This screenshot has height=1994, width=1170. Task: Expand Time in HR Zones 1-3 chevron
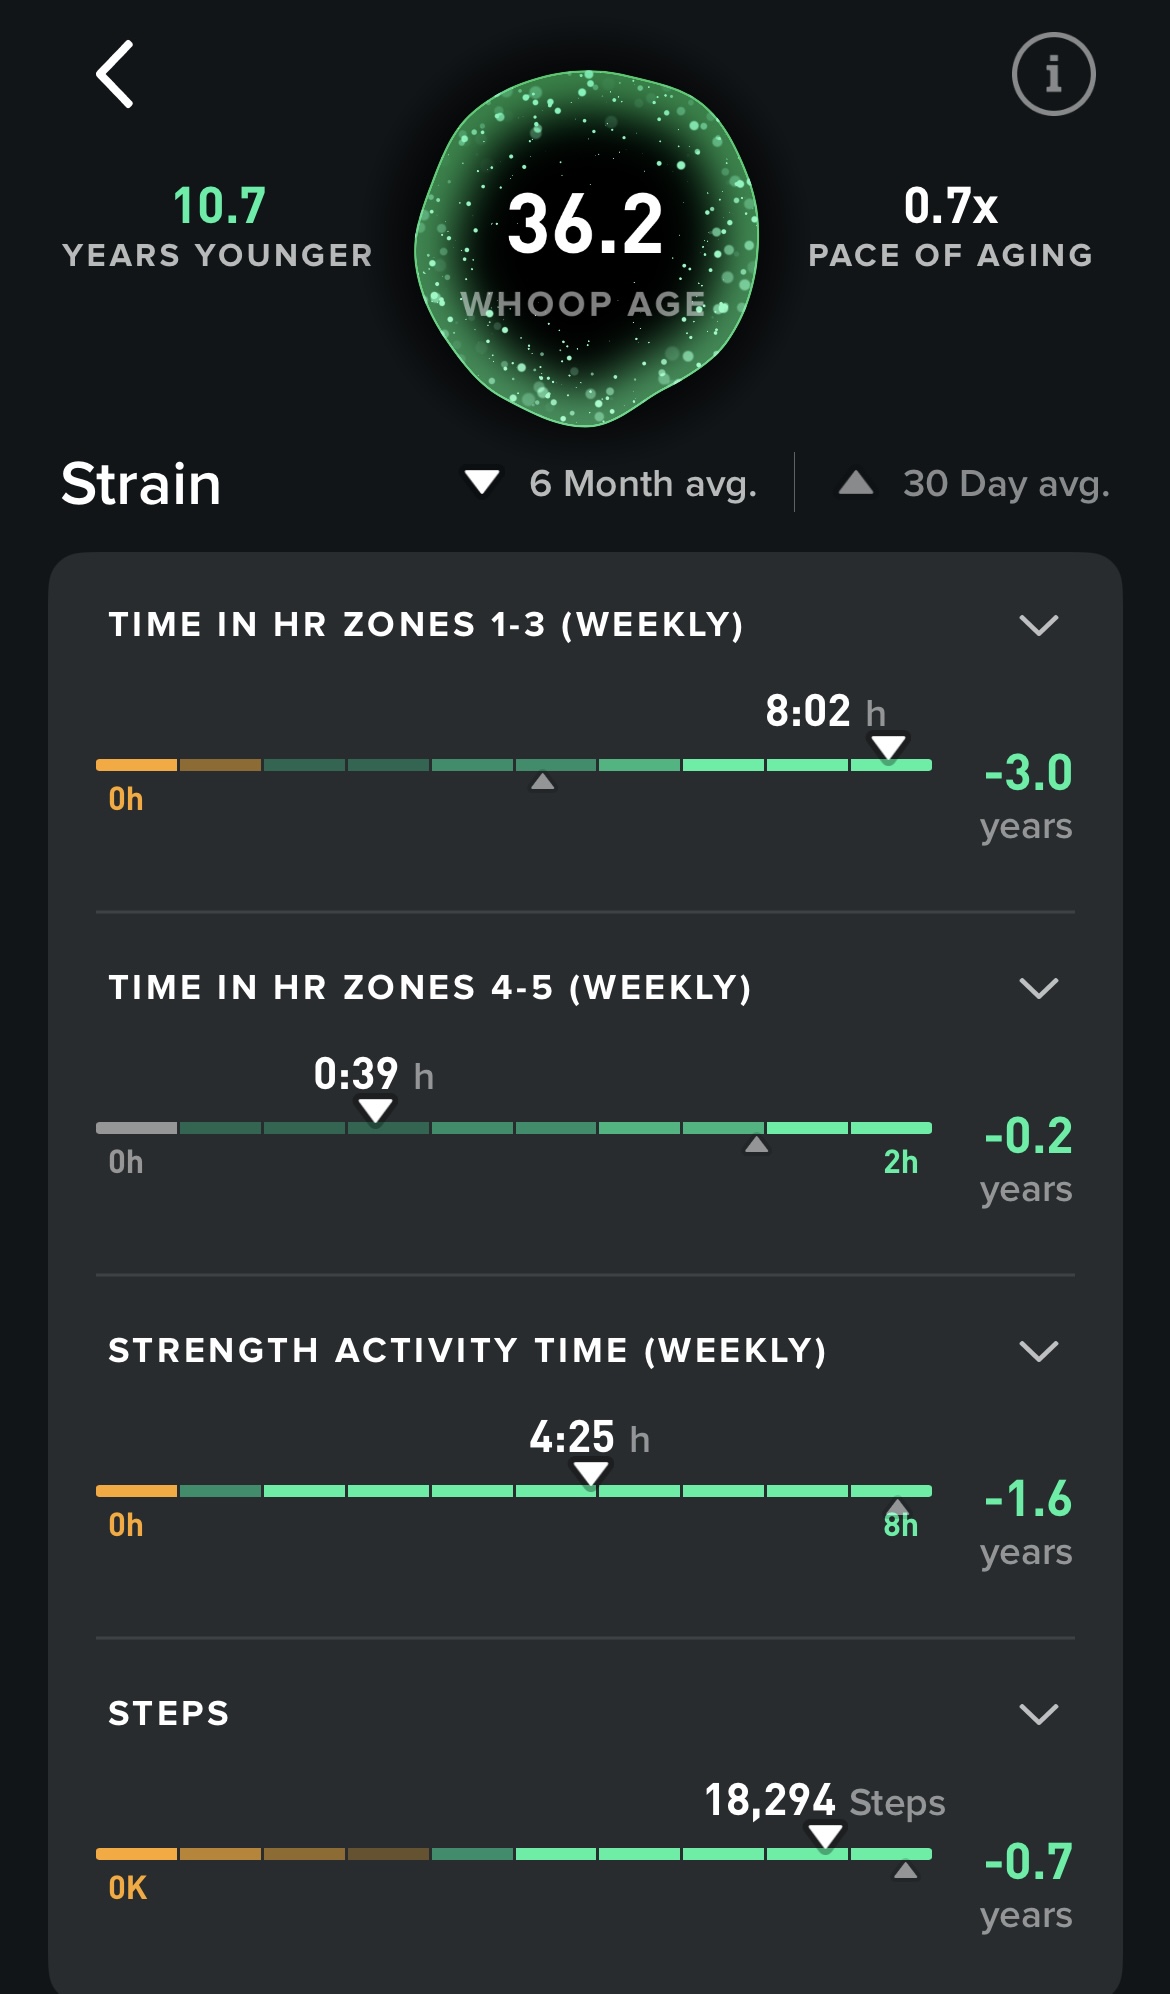[x=1038, y=626]
